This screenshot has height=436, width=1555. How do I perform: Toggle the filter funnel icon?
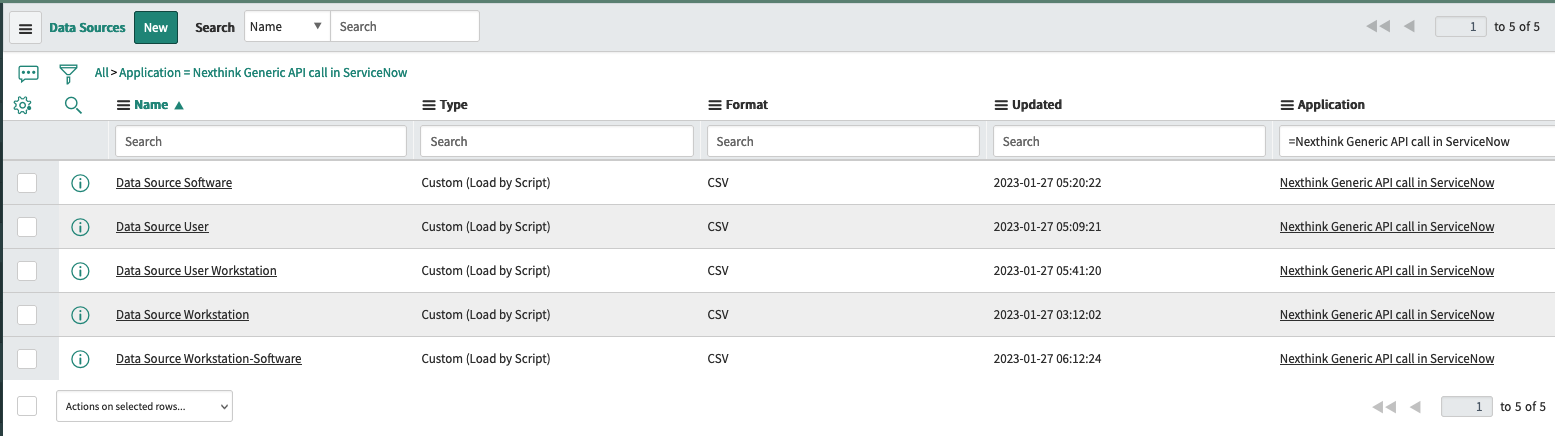[68, 73]
